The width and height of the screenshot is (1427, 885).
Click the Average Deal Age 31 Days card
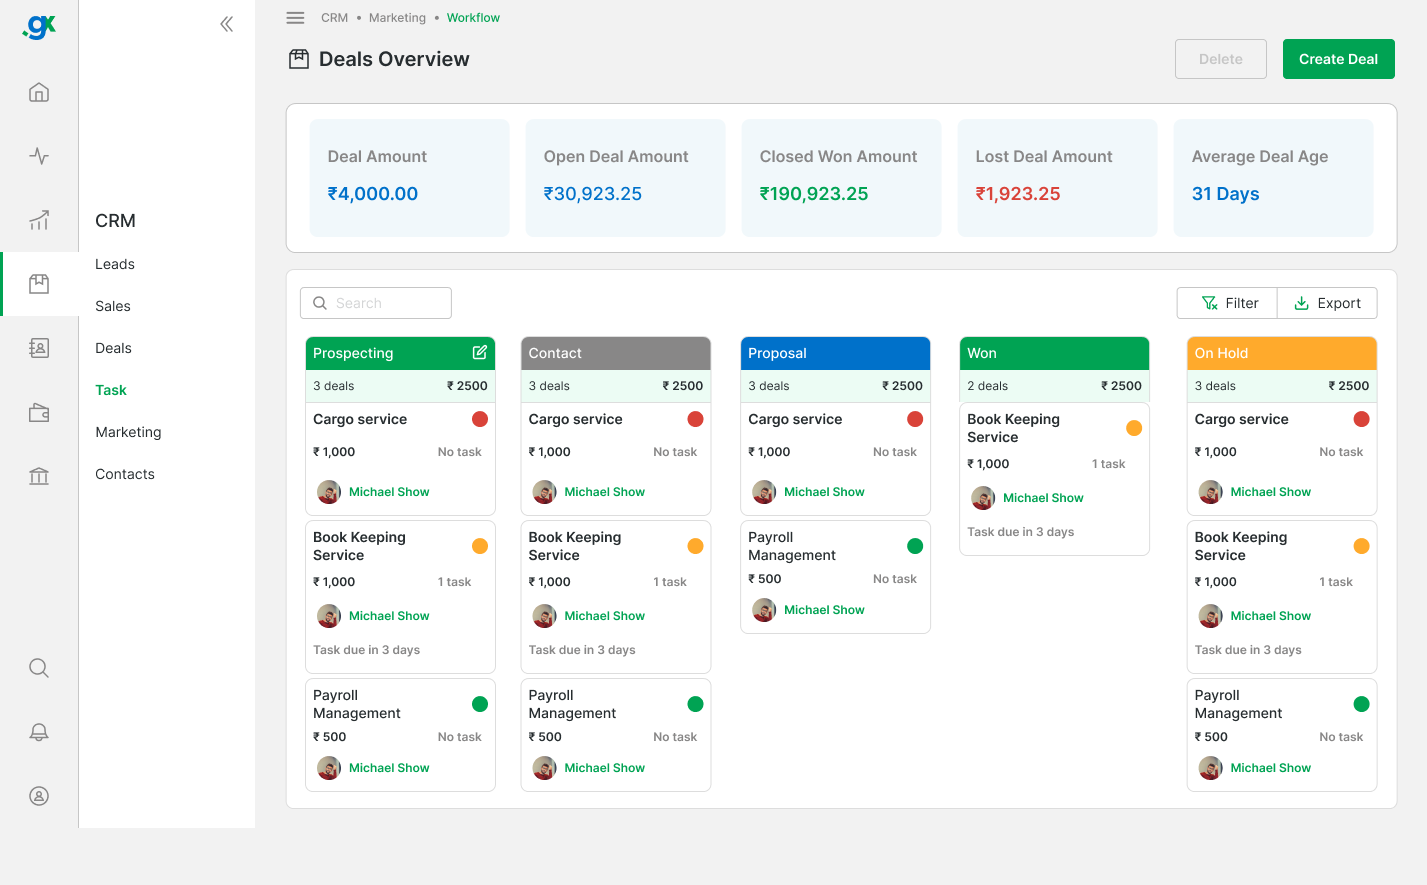click(1274, 178)
